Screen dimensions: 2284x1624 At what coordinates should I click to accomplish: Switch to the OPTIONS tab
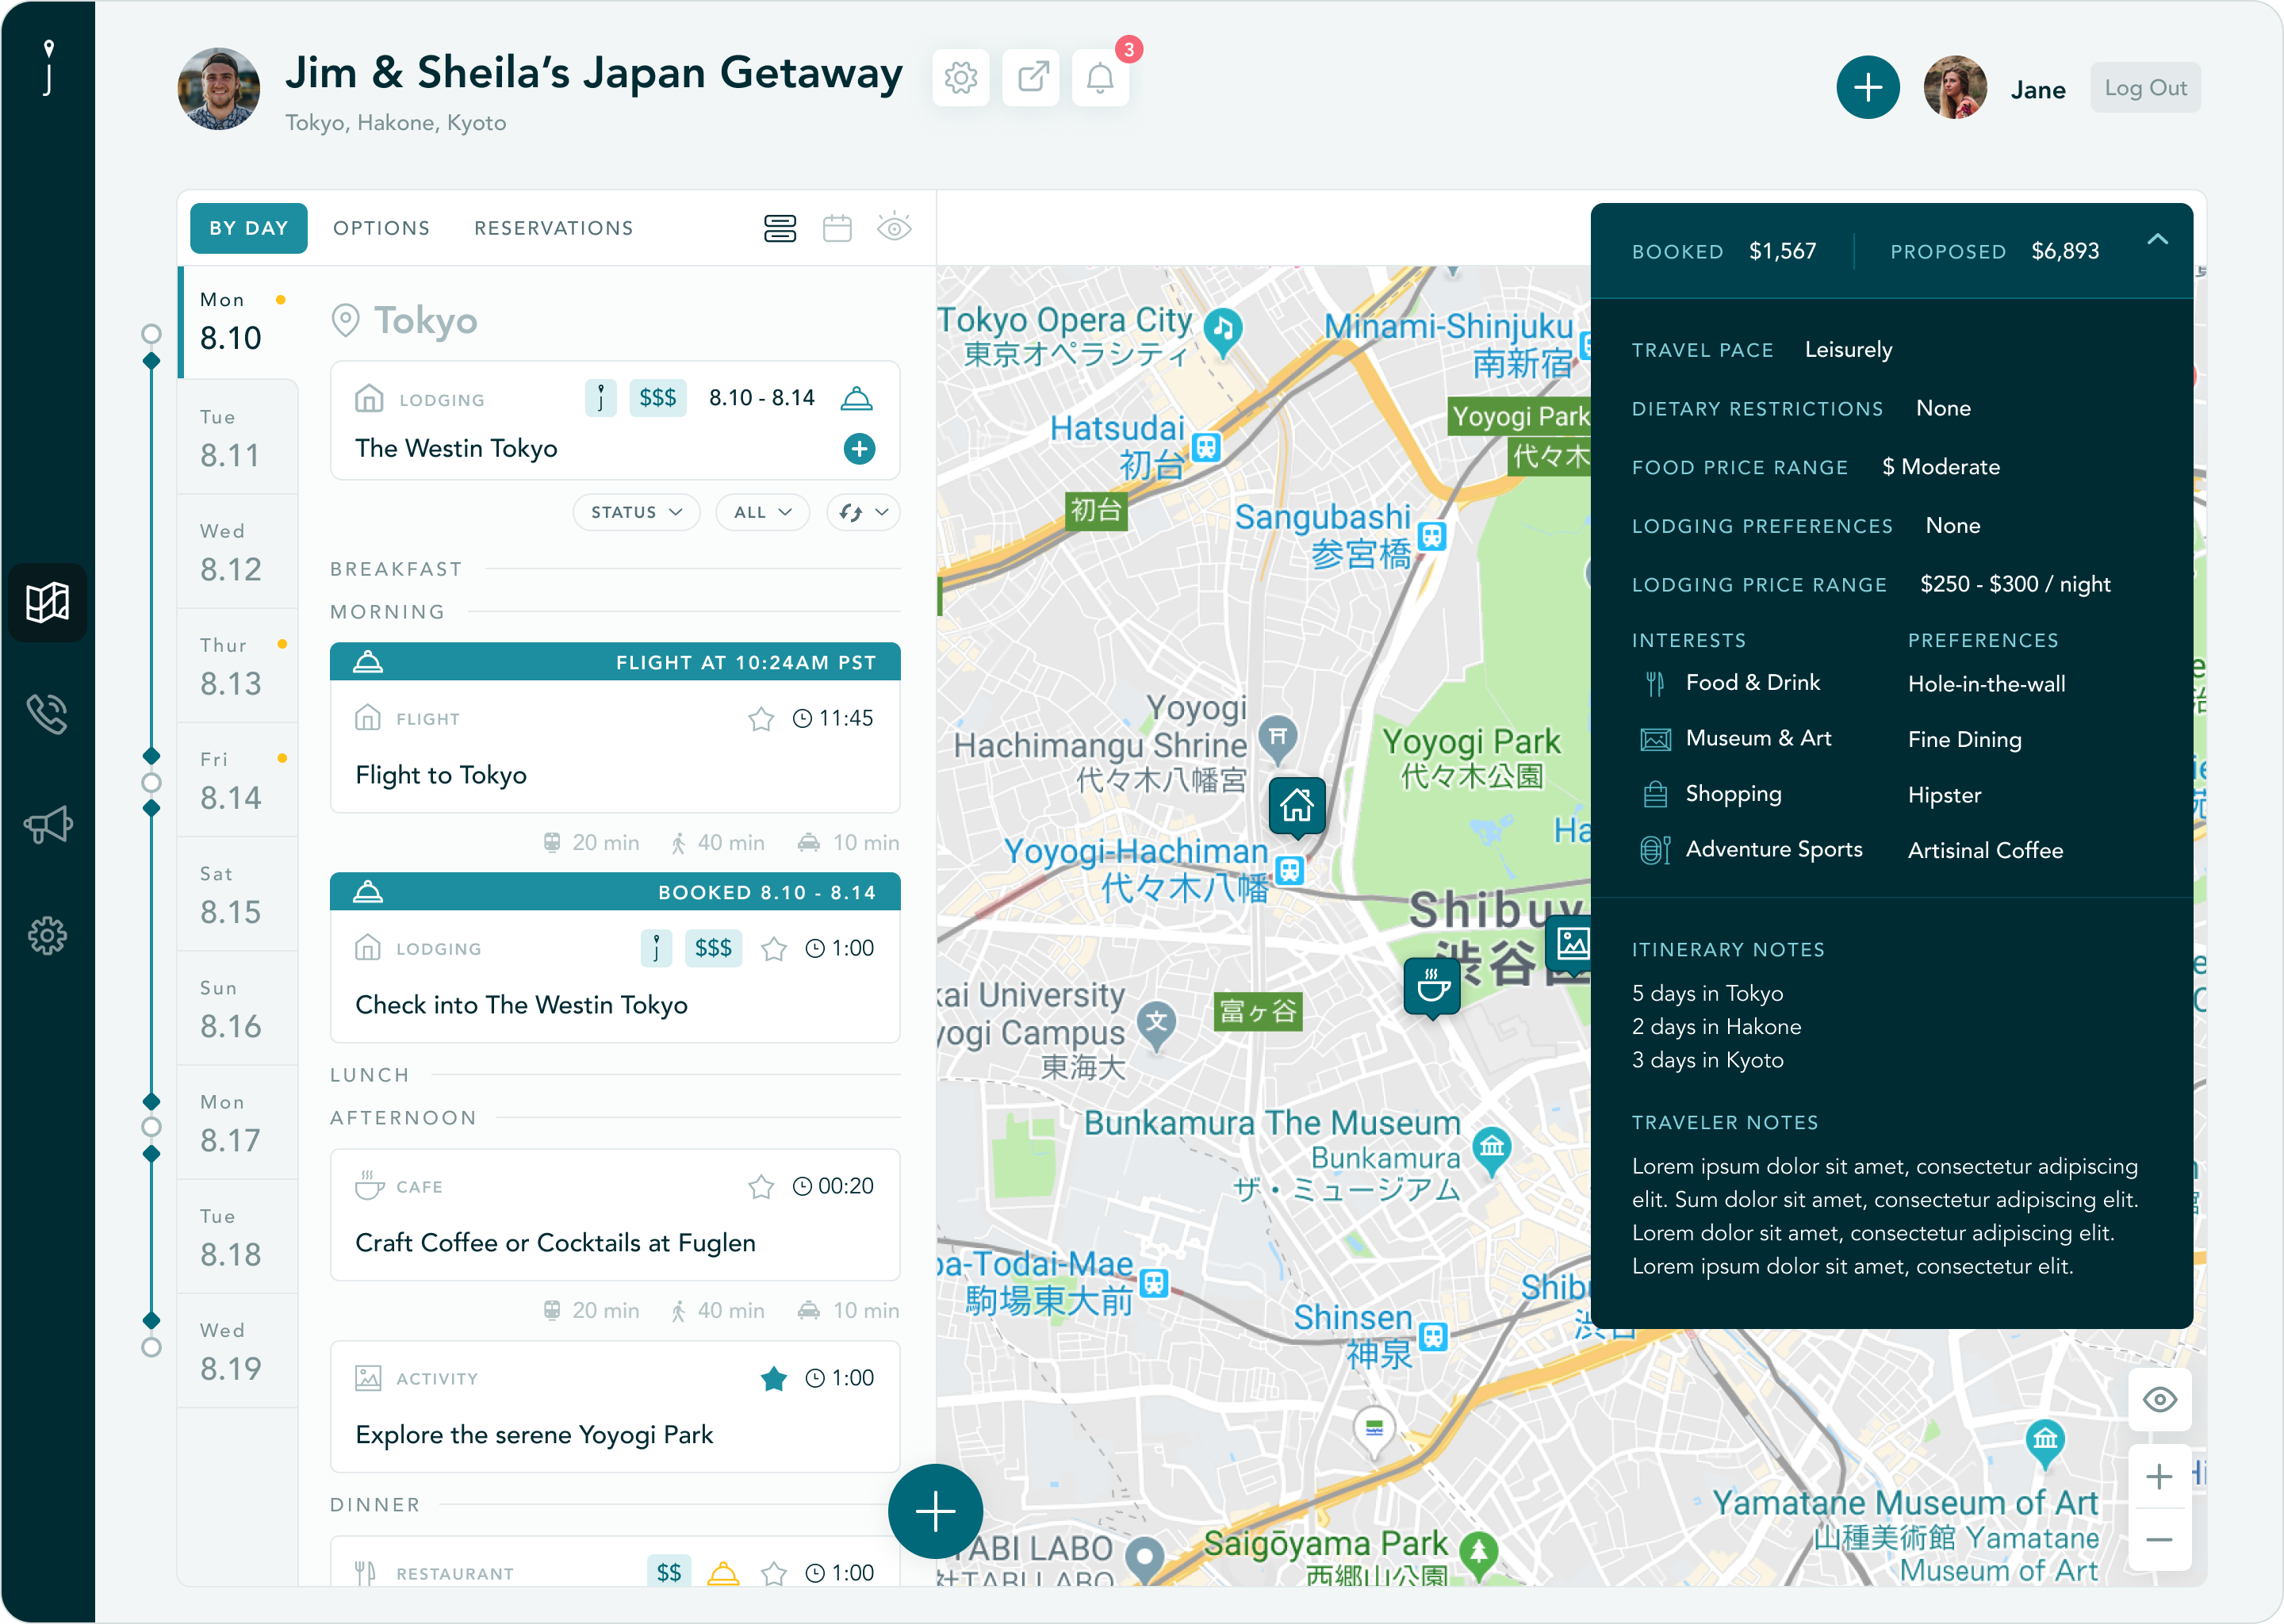point(381,228)
